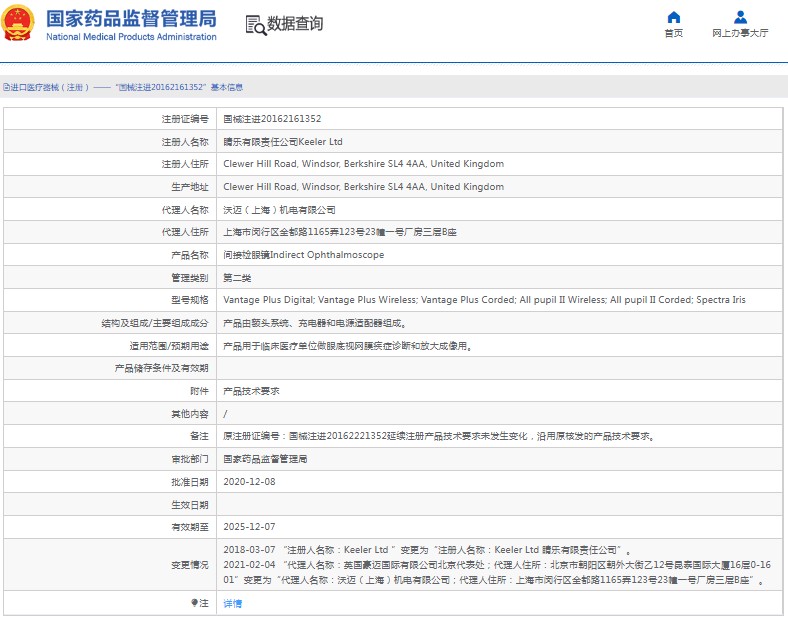The image size is (788, 621).
Task: Click intended use text 产品用于临床医疗单位
Action: coord(348,346)
